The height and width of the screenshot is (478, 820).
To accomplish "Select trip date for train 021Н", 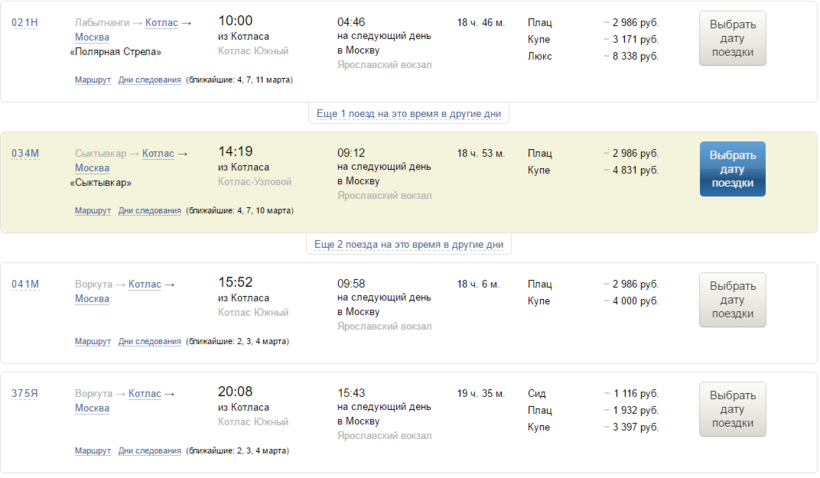I will [x=732, y=39].
